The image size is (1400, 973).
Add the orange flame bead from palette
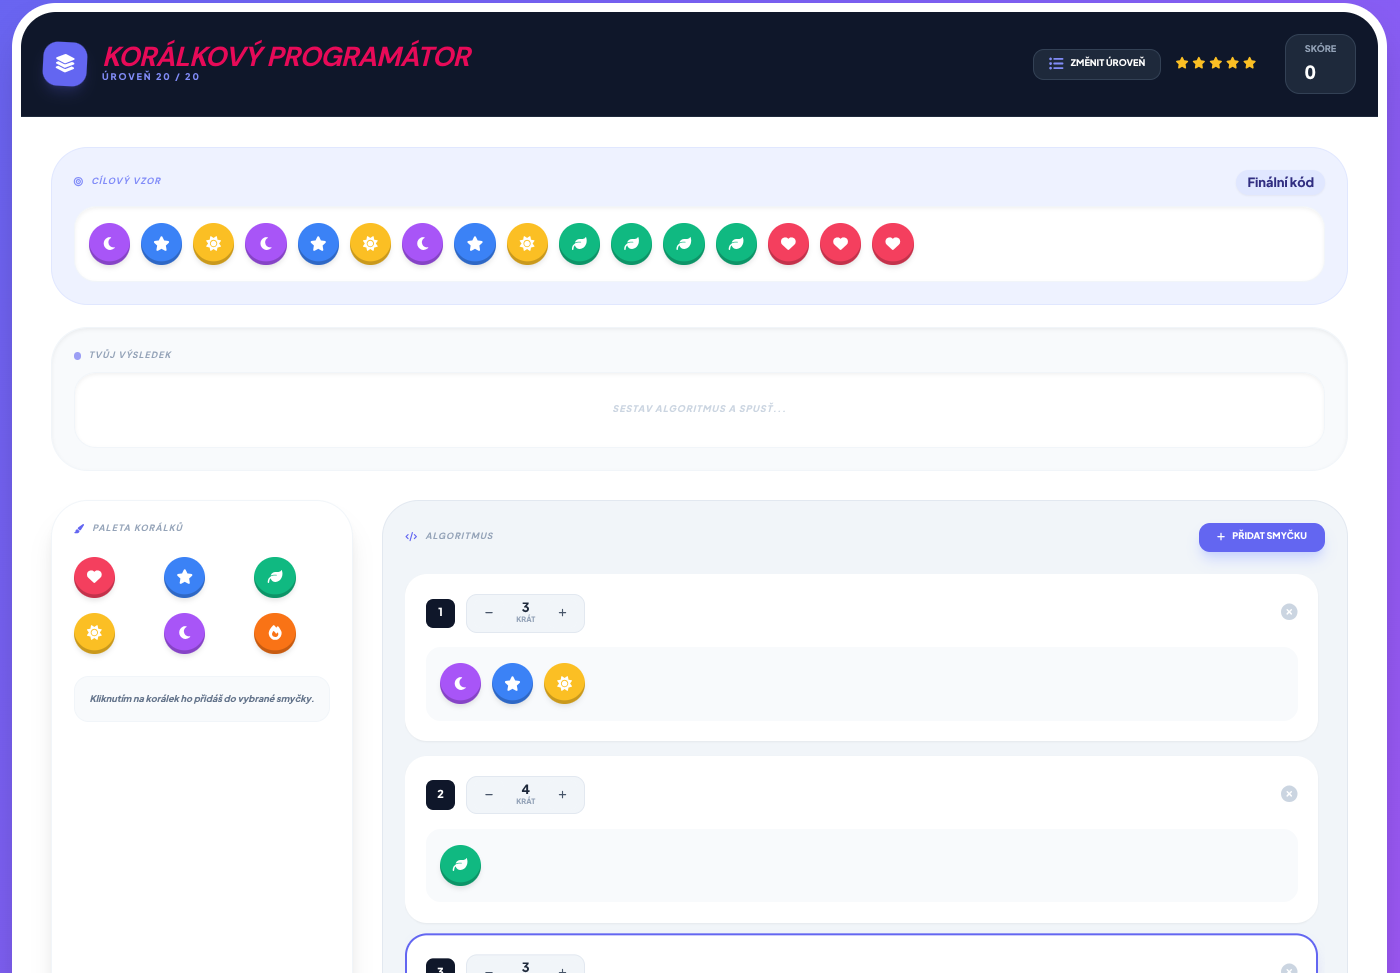point(275,633)
